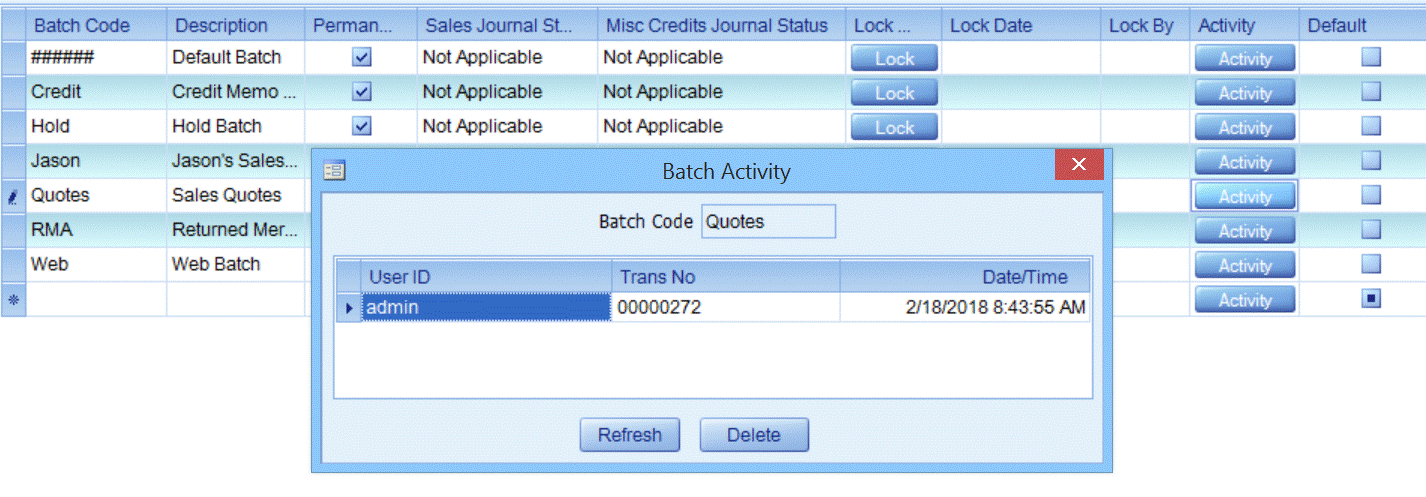Uncheck Permanent checkbox for Credit batch
Image resolution: width=1426 pixels, height=497 pixels.
click(x=362, y=92)
